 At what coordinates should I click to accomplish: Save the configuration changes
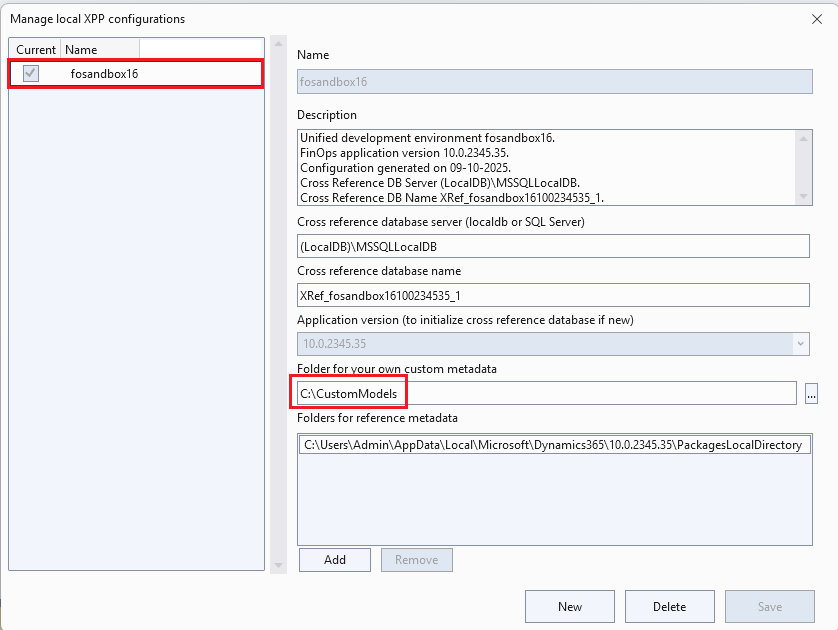[769, 606]
